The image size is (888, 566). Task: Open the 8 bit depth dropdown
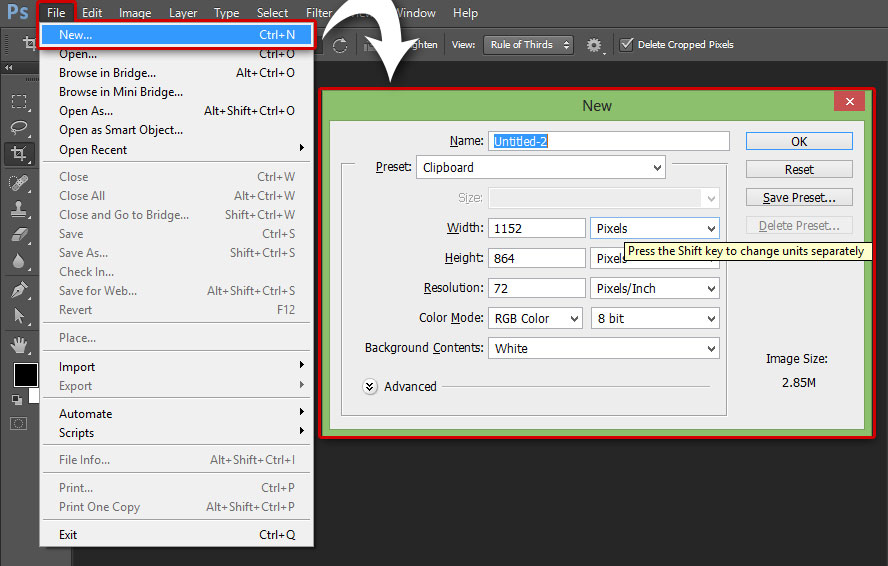pos(655,318)
